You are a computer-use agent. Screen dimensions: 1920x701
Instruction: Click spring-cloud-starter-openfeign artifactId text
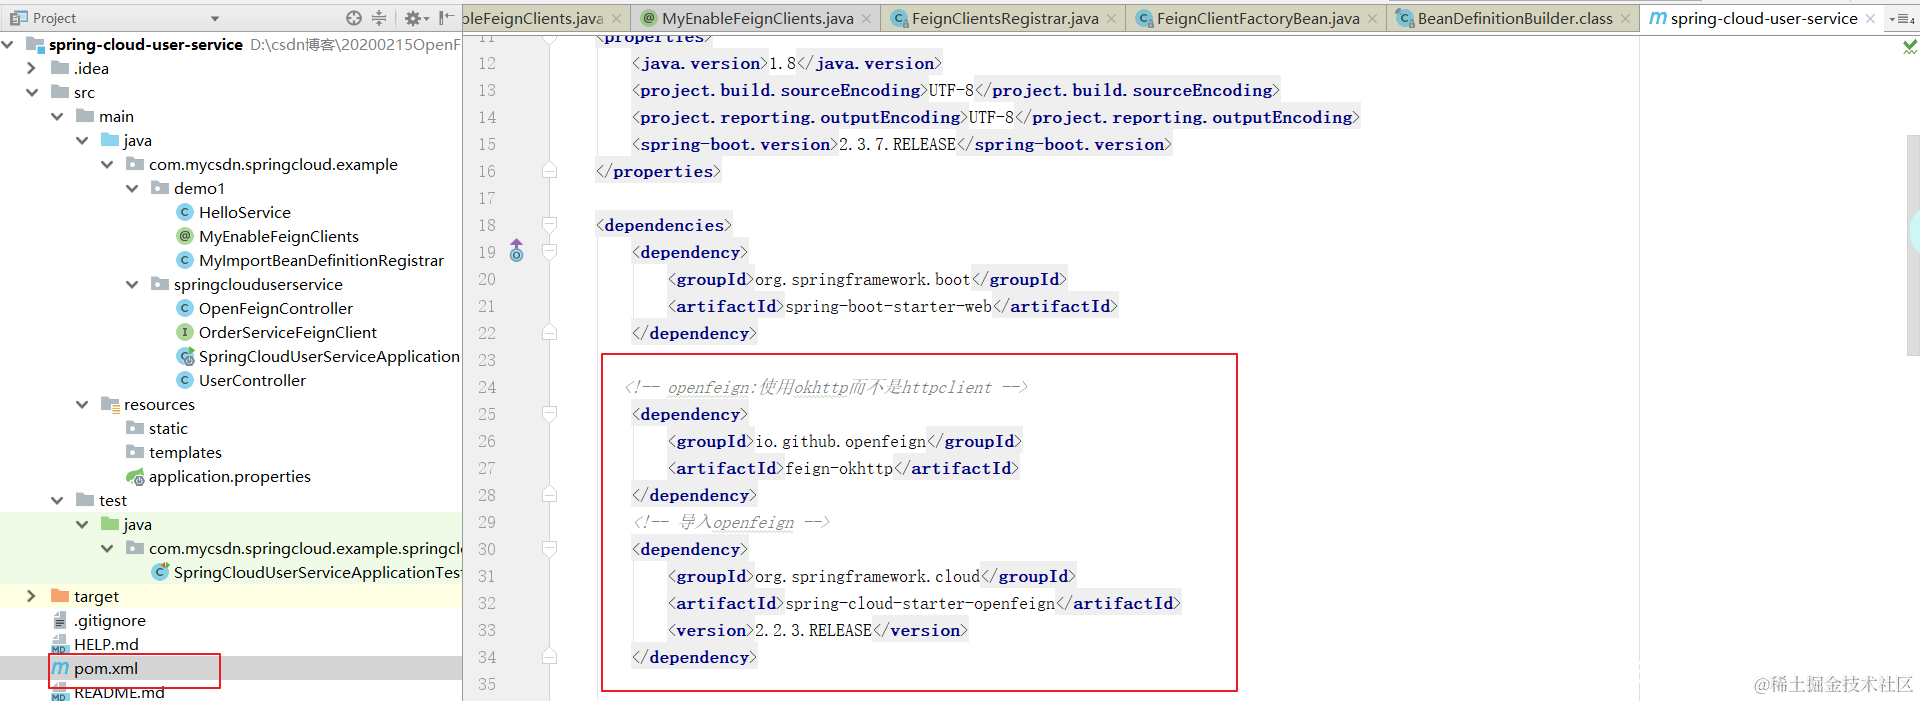tap(920, 603)
